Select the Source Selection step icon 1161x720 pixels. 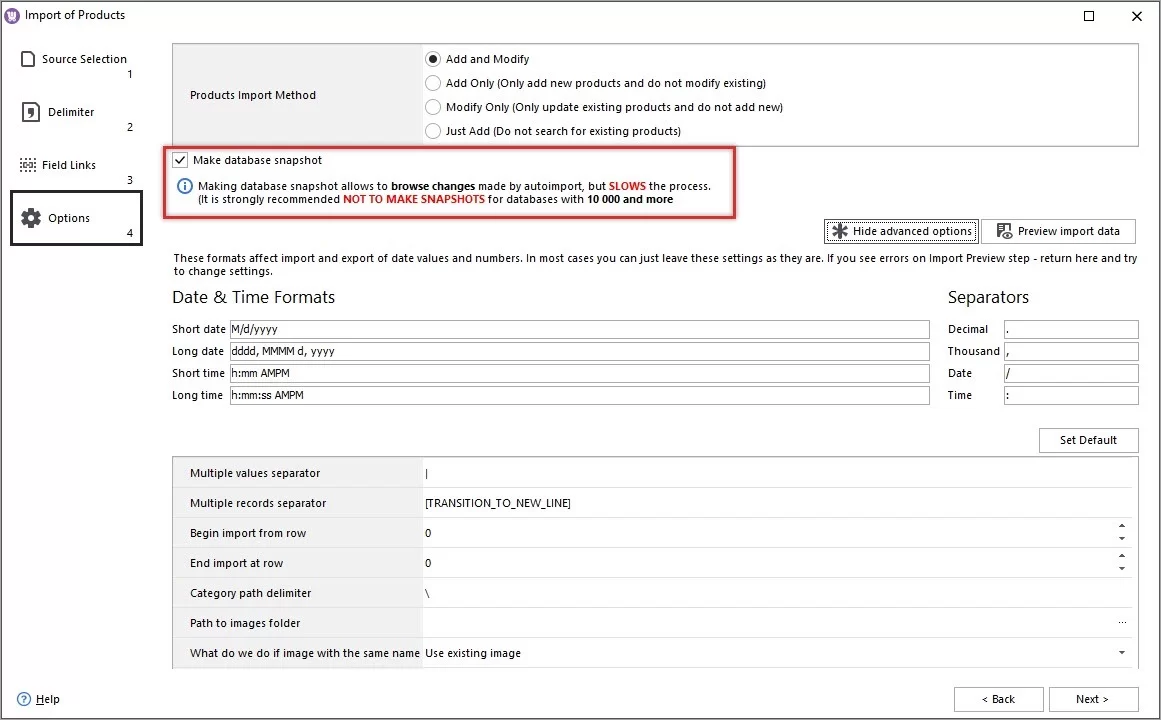coord(28,58)
